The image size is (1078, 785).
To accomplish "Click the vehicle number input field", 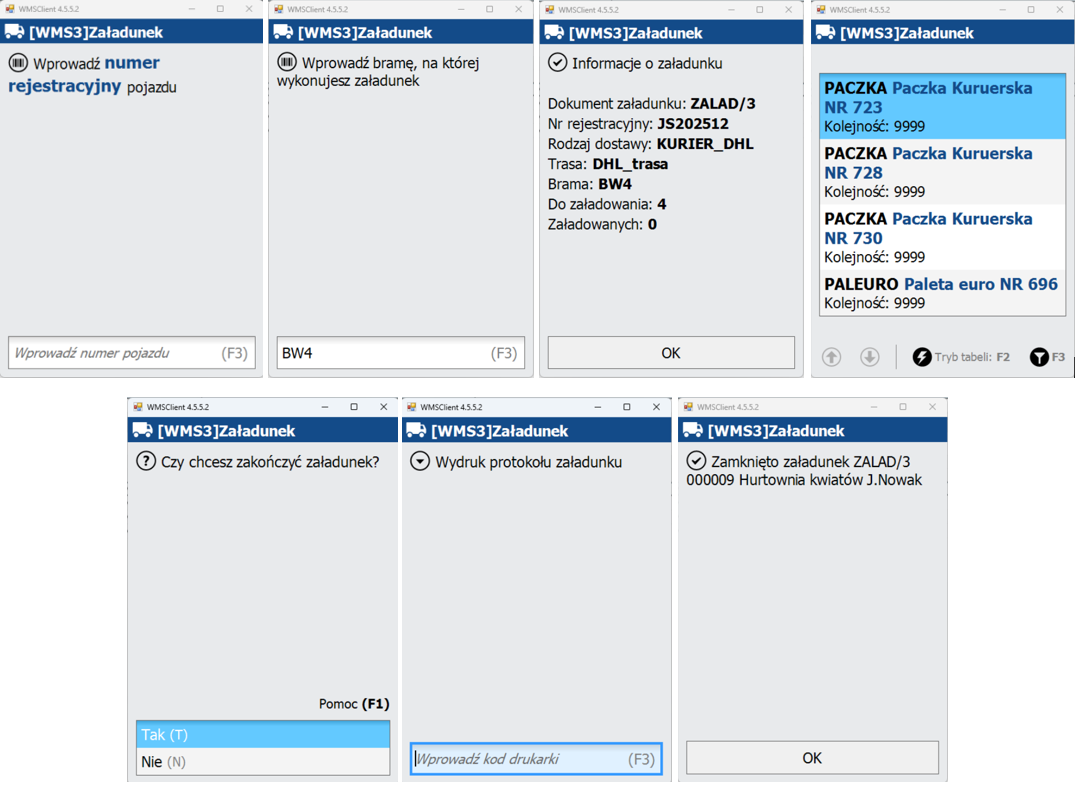I will [131, 353].
